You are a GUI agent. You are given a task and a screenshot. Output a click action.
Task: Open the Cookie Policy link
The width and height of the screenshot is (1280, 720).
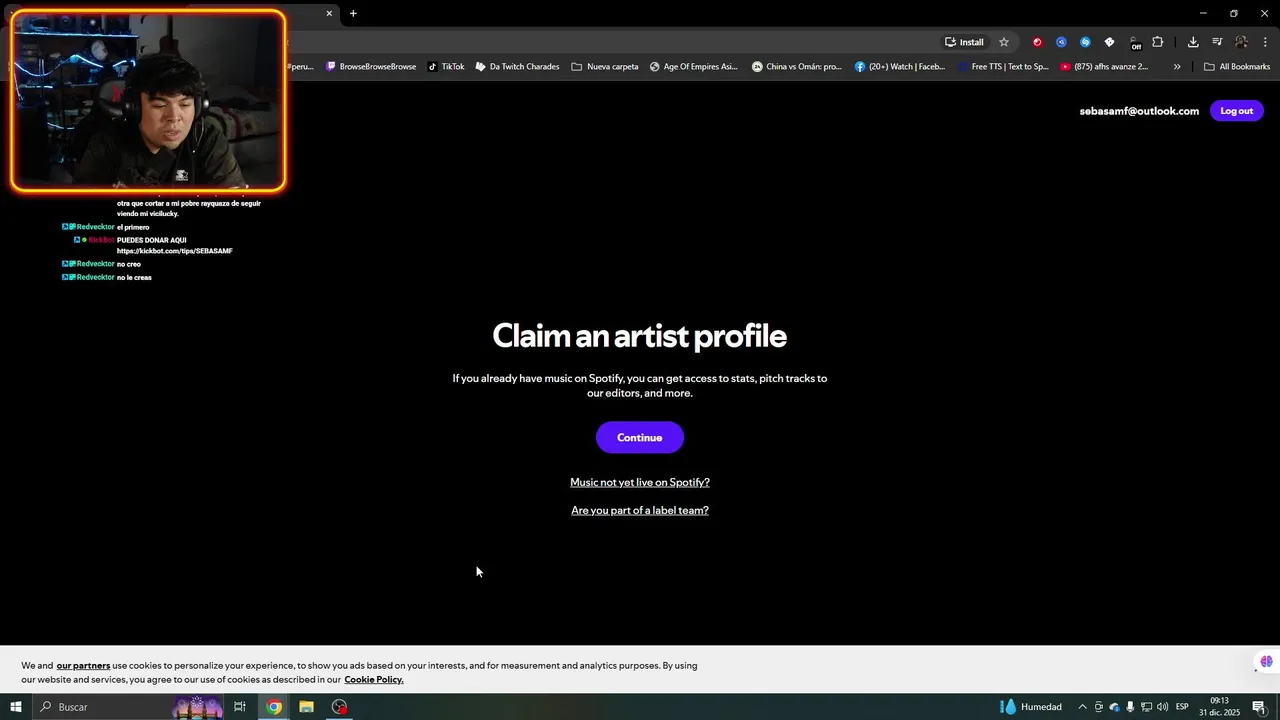374,680
